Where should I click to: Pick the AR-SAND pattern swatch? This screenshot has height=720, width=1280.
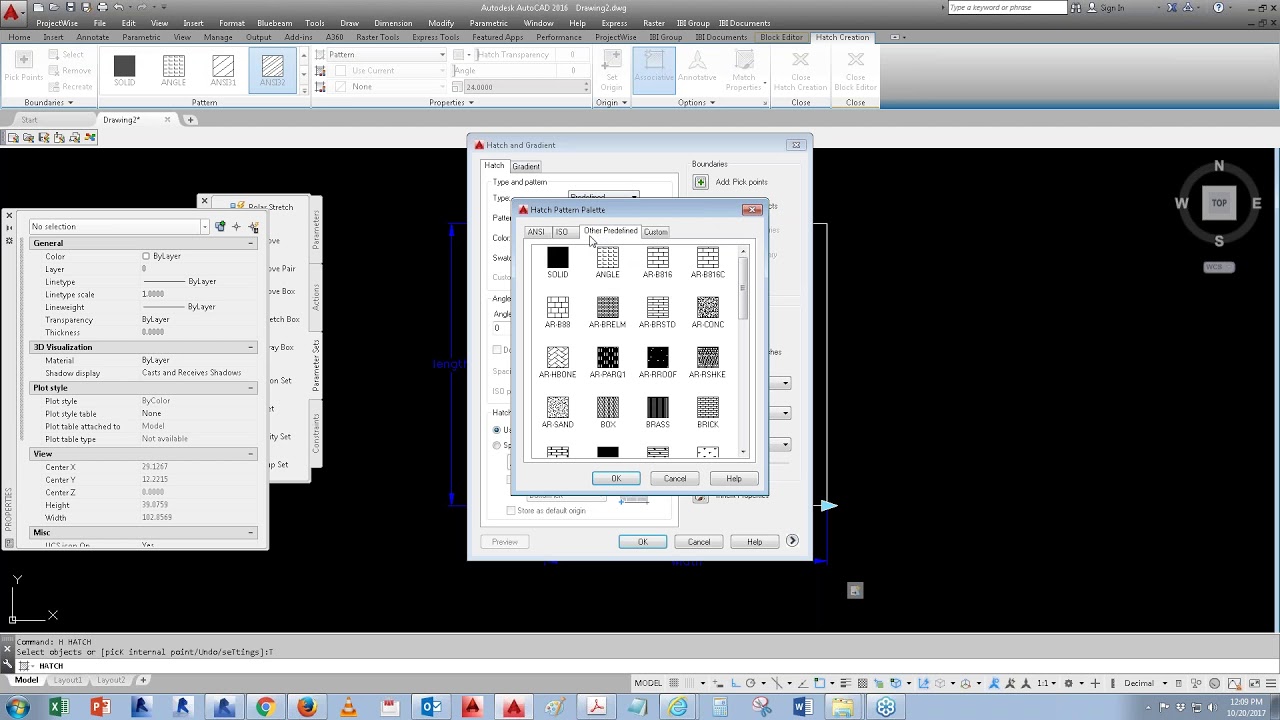click(x=558, y=408)
